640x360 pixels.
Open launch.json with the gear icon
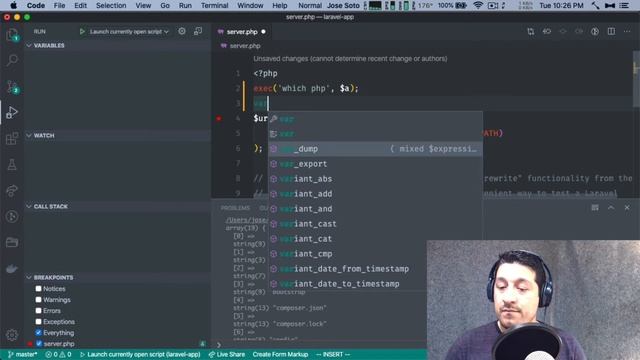pos(182,31)
